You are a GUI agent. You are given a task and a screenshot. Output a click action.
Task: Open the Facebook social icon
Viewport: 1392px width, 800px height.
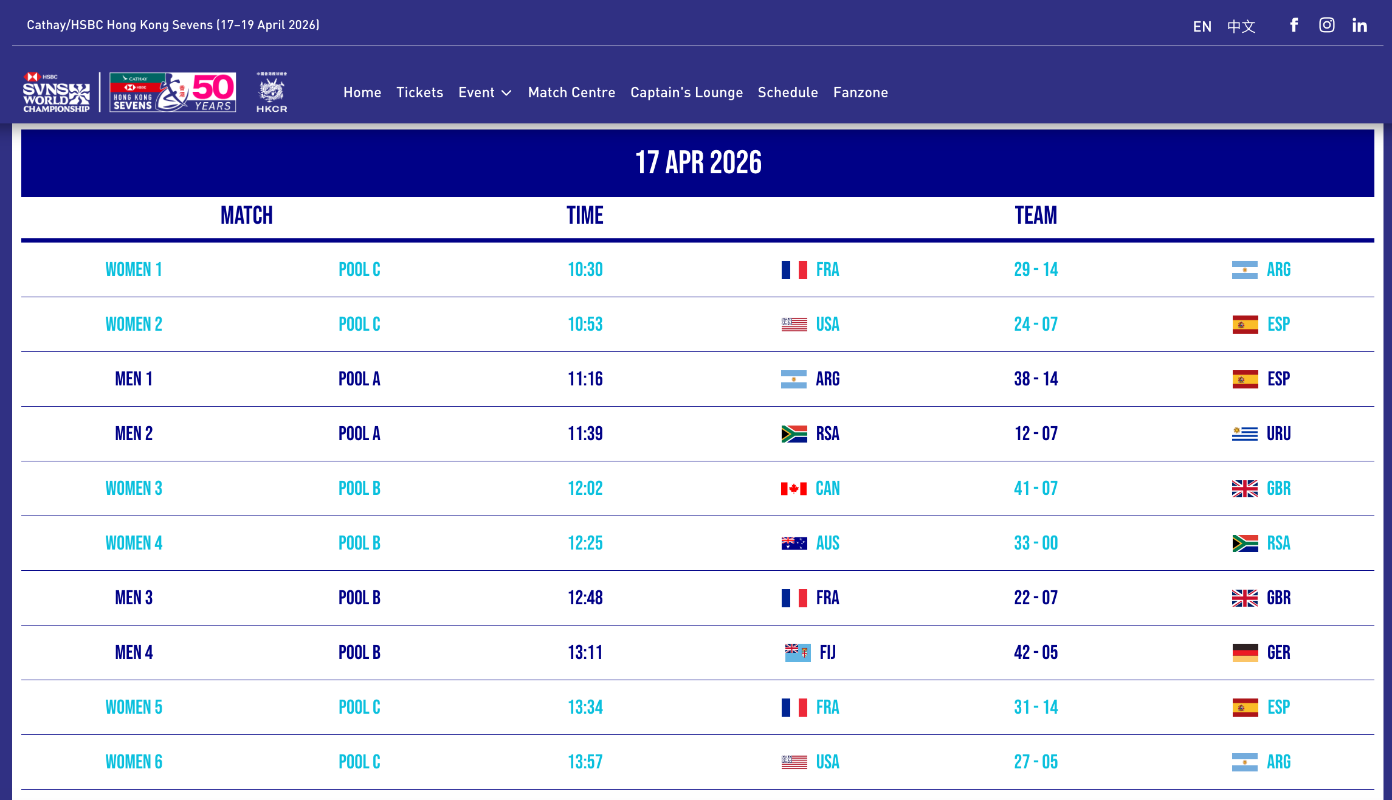(x=1294, y=25)
